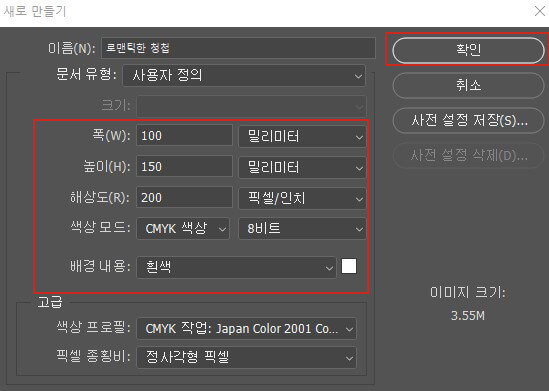Open the width unit 밀리미터 dropdown
Screen dimensions: 549x391
(302, 136)
